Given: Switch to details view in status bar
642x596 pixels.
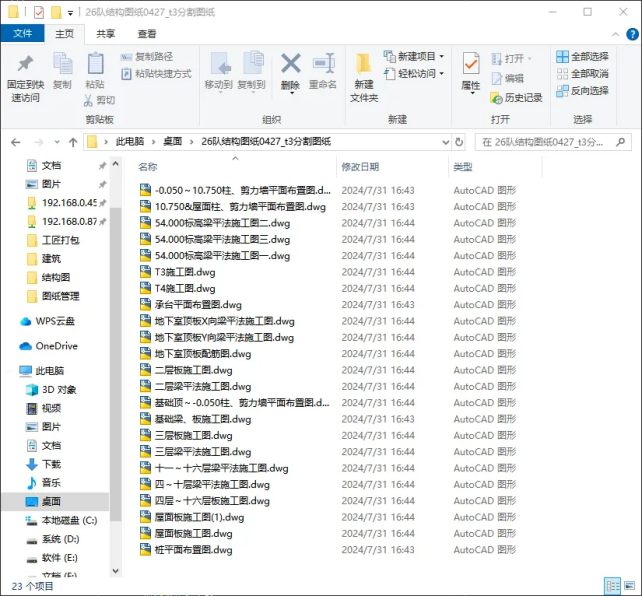Looking at the screenshot, I should coord(611,585).
